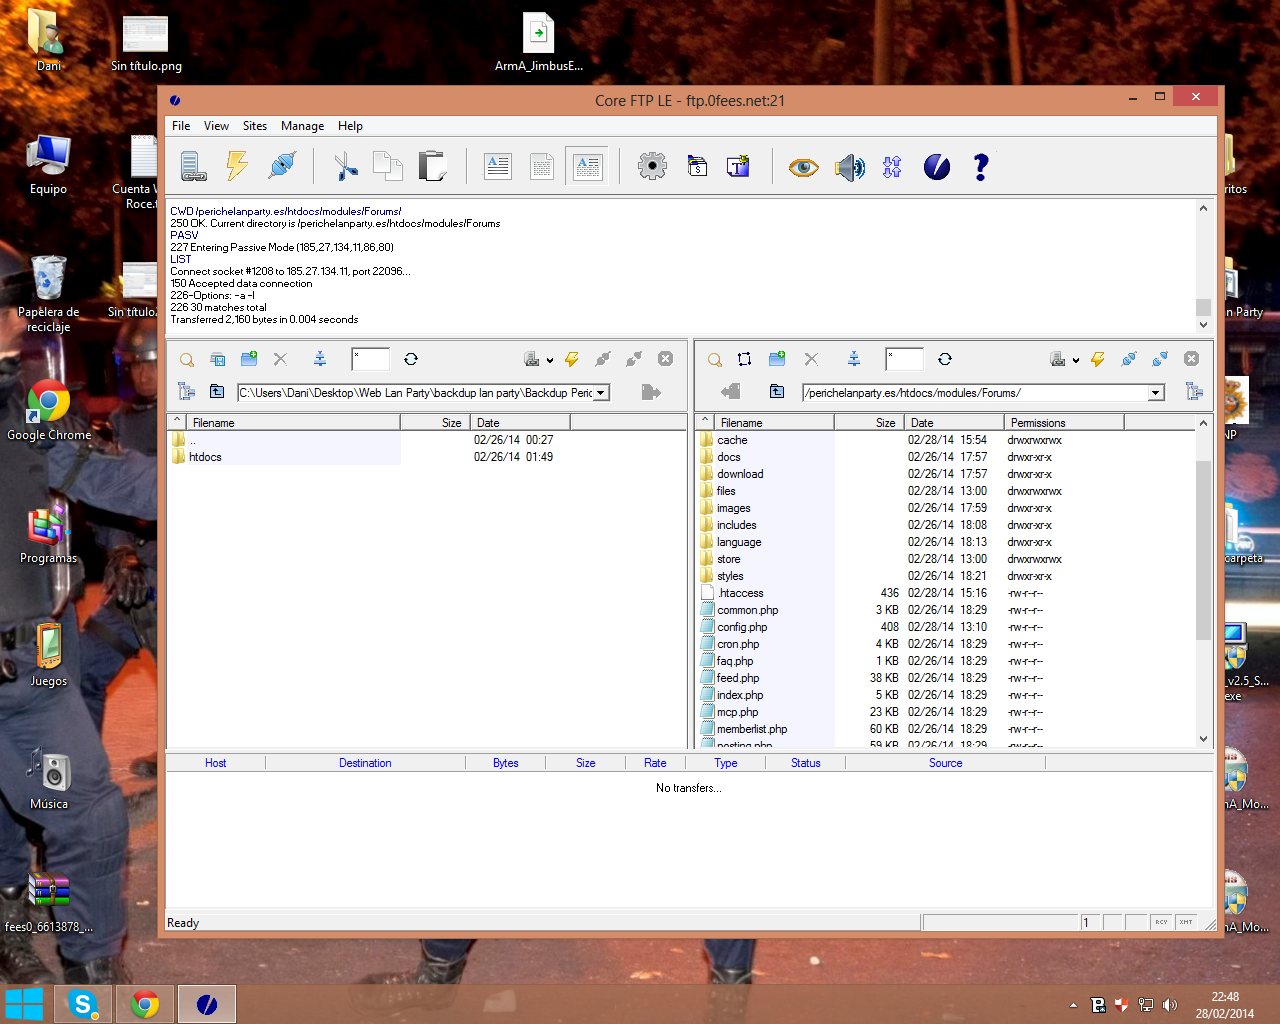Select the highlighted third text view icon

point(587,166)
